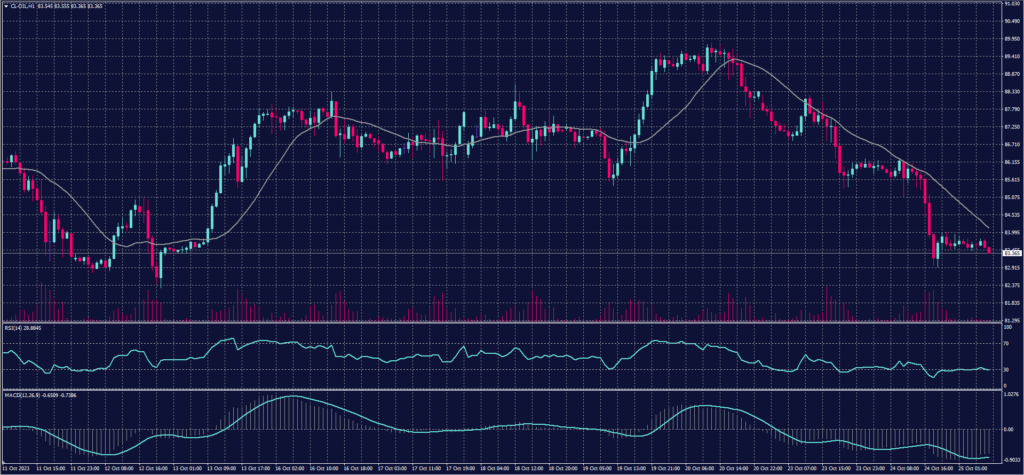This screenshot has width=1024, height=475.
Task: Click the 81.295 price scale label
Action: [x=1012, y=319]
